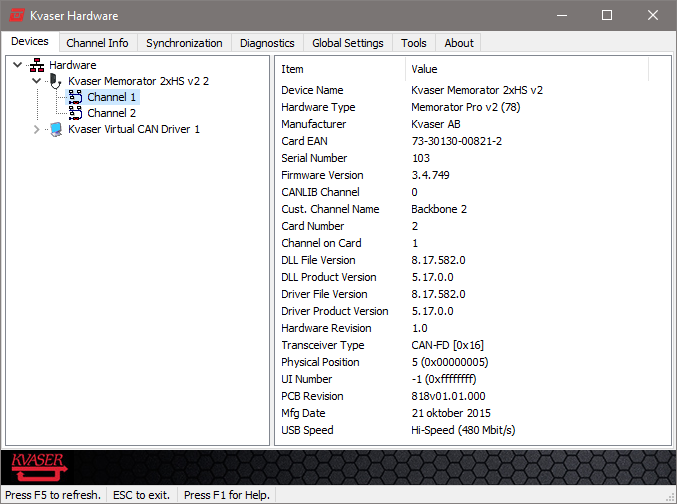Maximize the Kvaser Hardware window
The height and width of the screenshot is (504, 677).
click(x=607, y=16)
